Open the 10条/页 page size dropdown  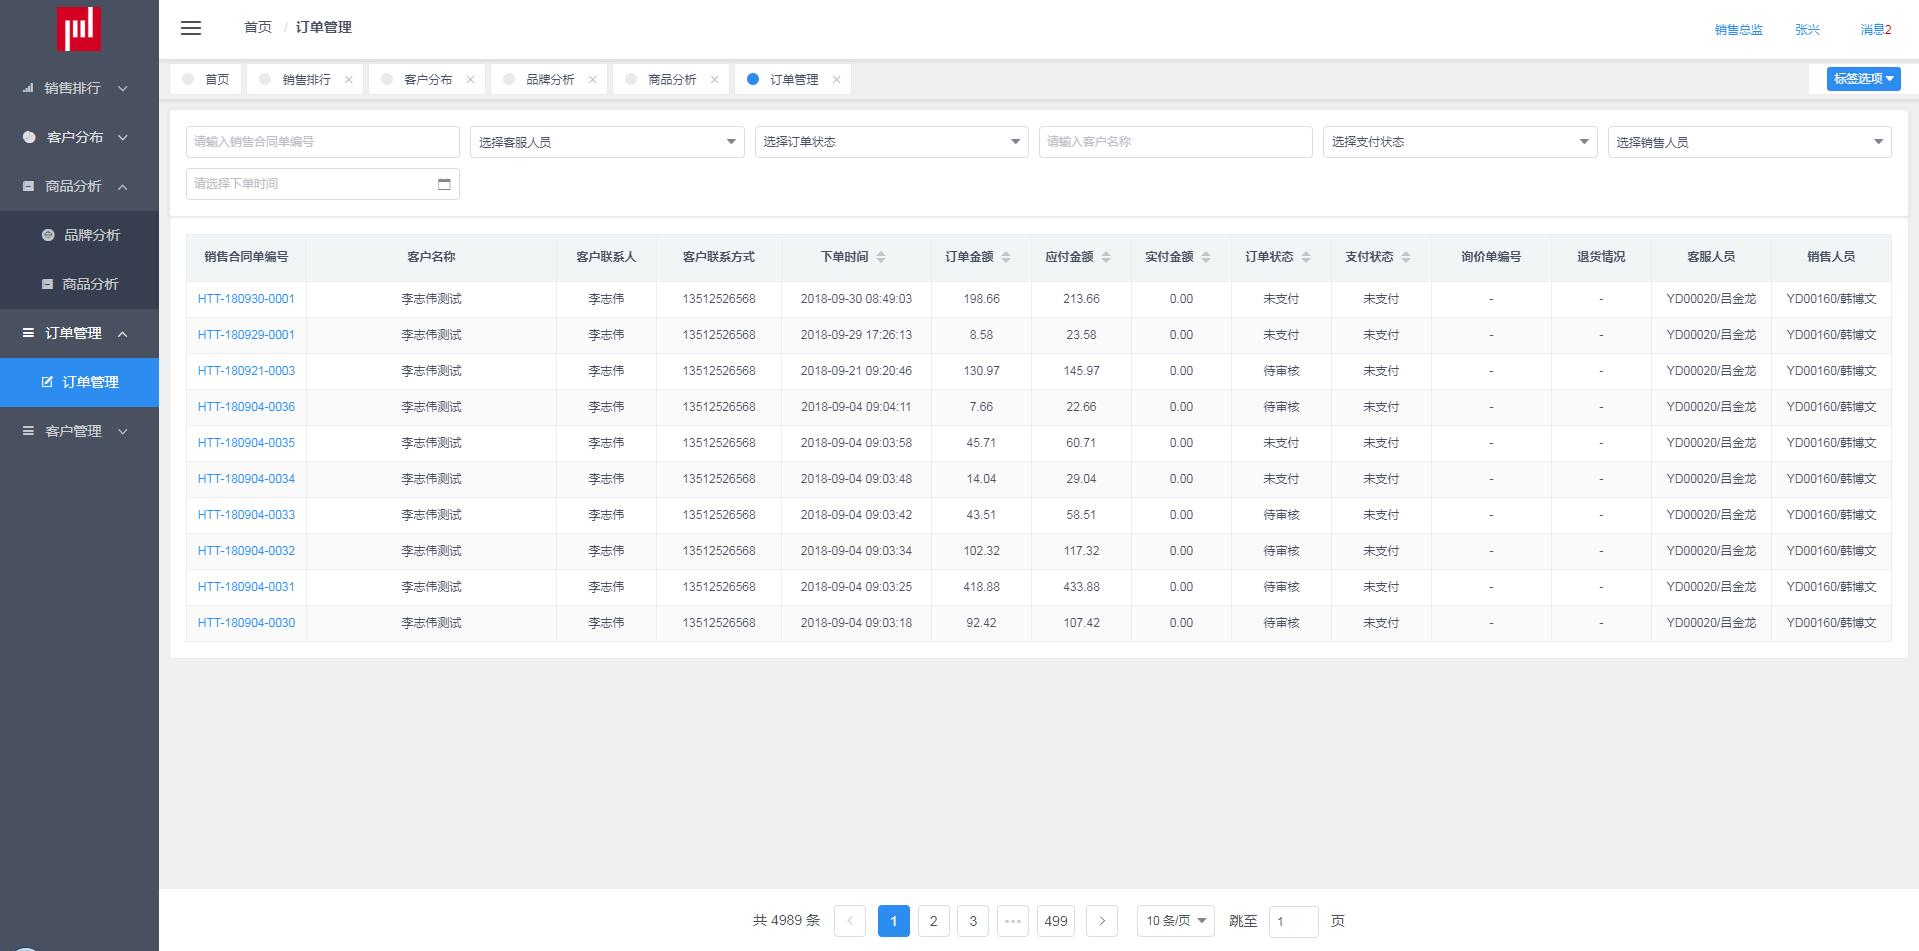pyautogui.click(x=1176, y=921)
